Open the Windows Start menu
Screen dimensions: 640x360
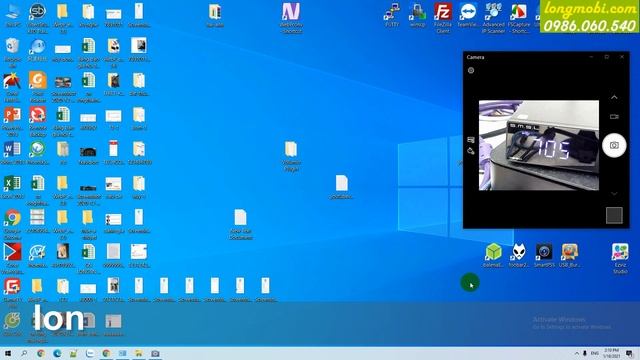pyautogui.click(x=8, y=353)
